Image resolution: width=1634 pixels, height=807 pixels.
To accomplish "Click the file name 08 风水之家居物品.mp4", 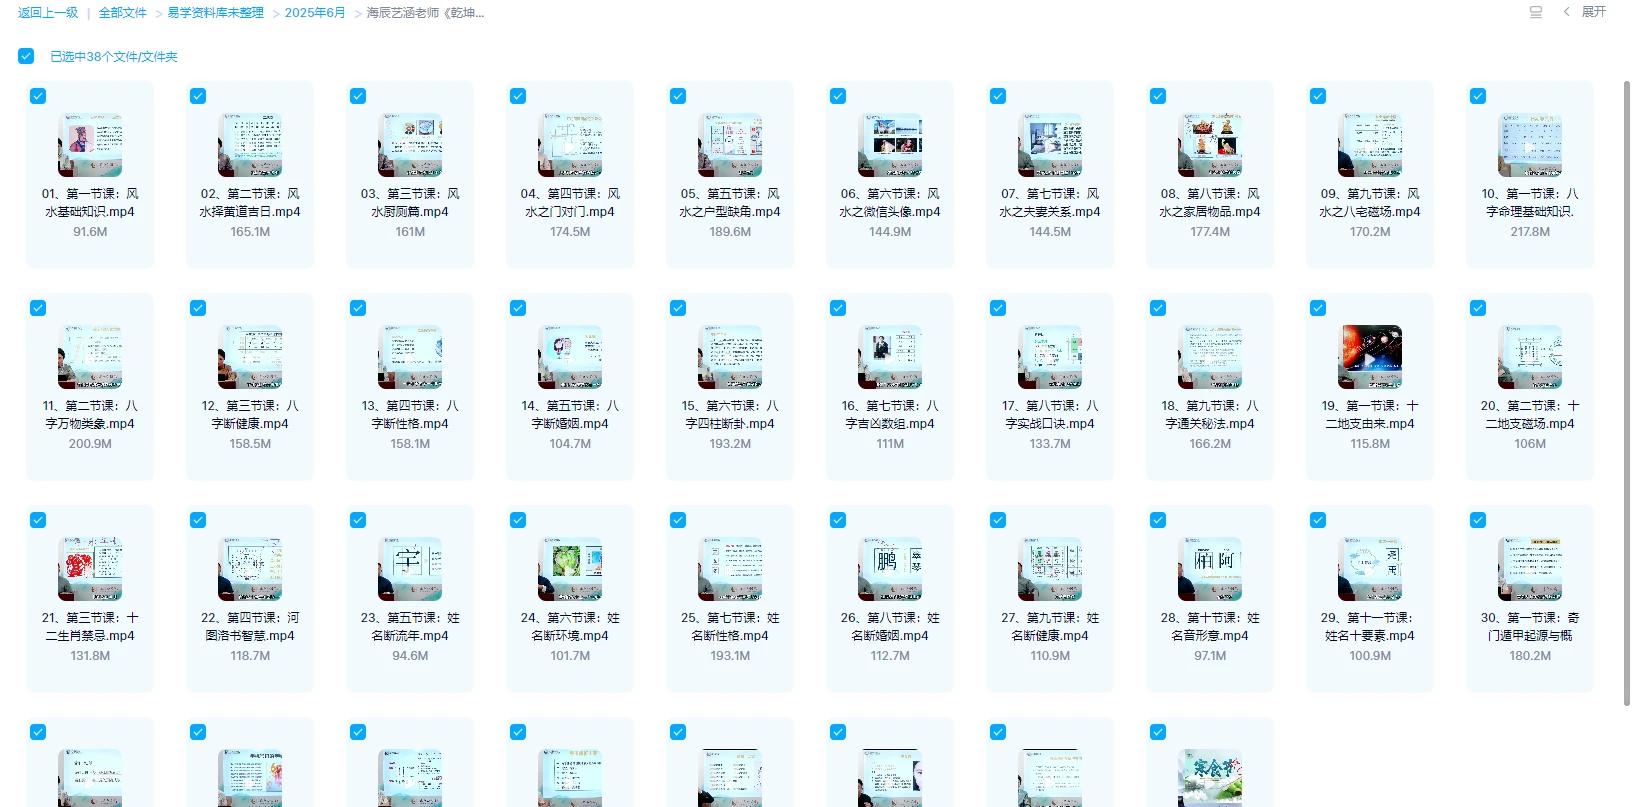I will tap(1210, 203).
